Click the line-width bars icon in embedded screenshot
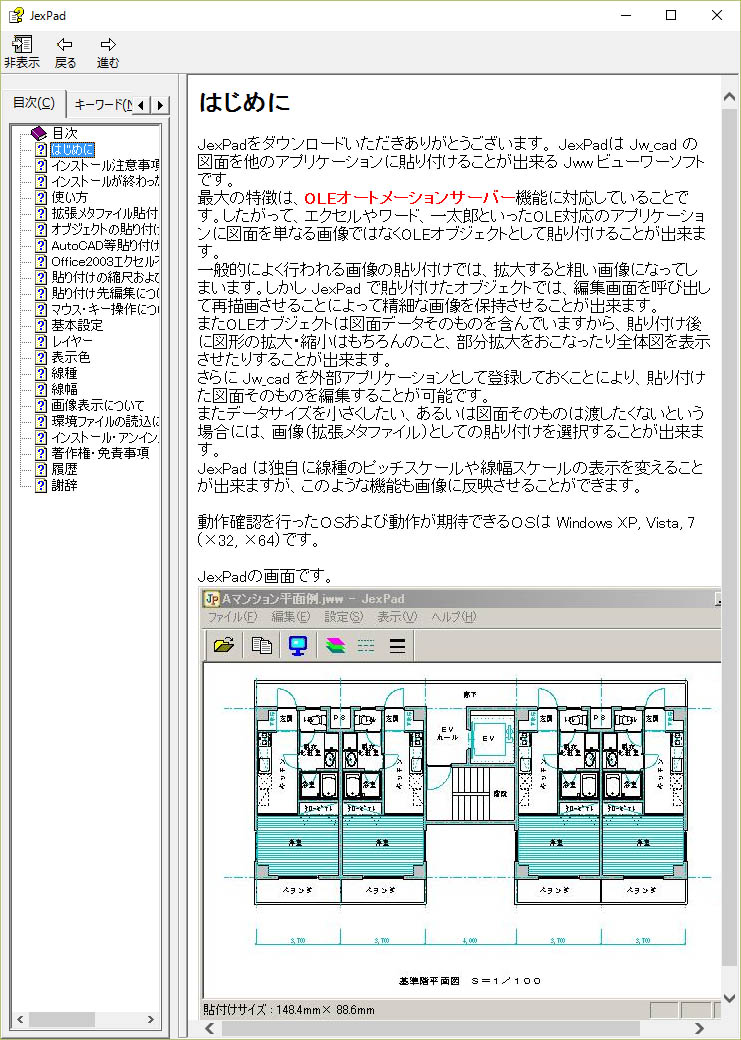 [397, 645]
